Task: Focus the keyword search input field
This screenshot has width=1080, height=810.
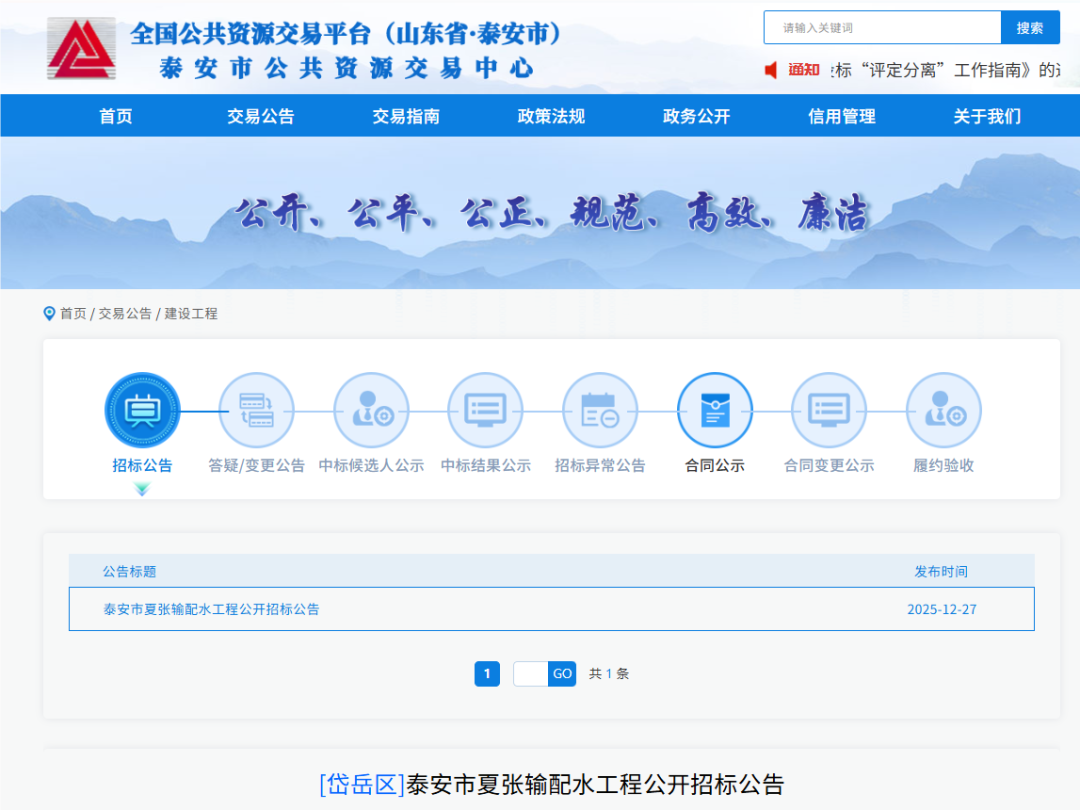Action: pyautogui.click(x=882, y=28)
